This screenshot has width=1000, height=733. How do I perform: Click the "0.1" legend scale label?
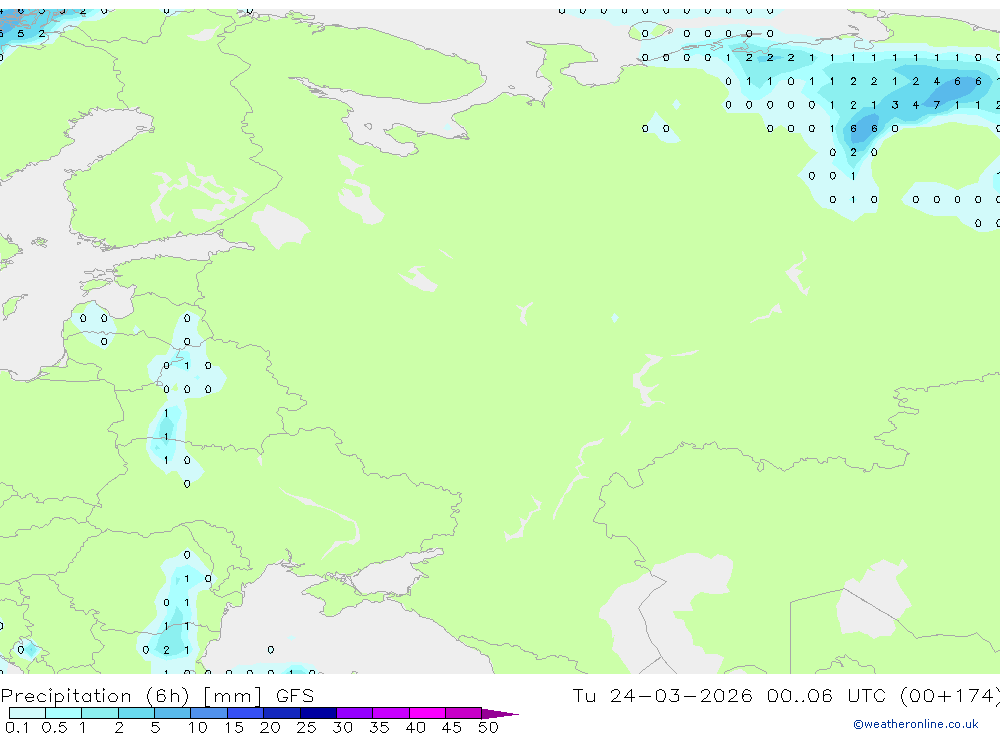(17, 727)
